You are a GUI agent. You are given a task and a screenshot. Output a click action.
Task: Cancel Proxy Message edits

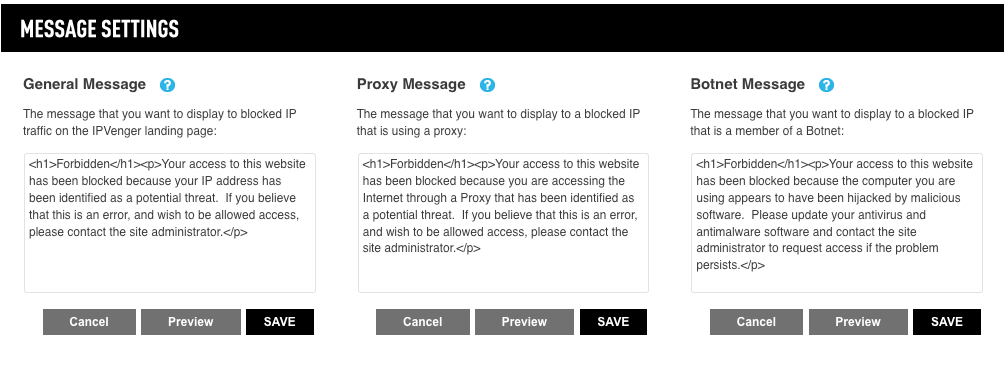coord(423,322)
